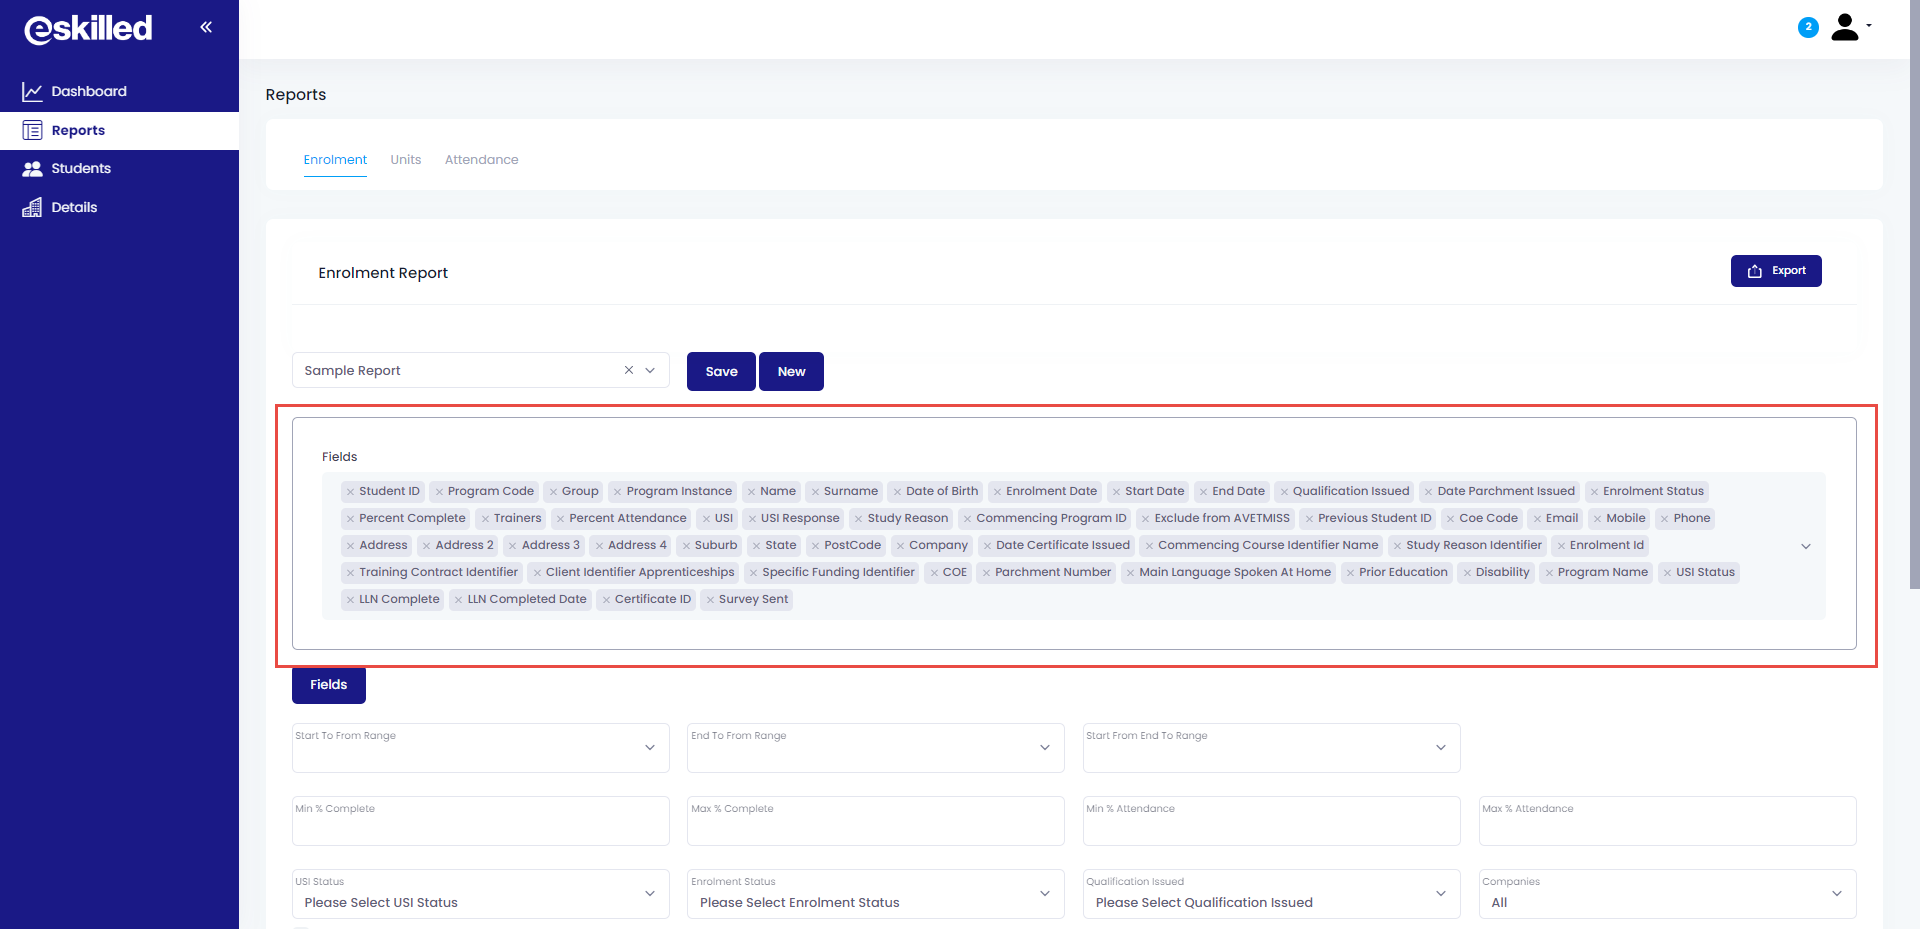This screenshot has width=1920, height=929.
Task: Open the Companies dropdown
Action: [x=1666, y=894]
